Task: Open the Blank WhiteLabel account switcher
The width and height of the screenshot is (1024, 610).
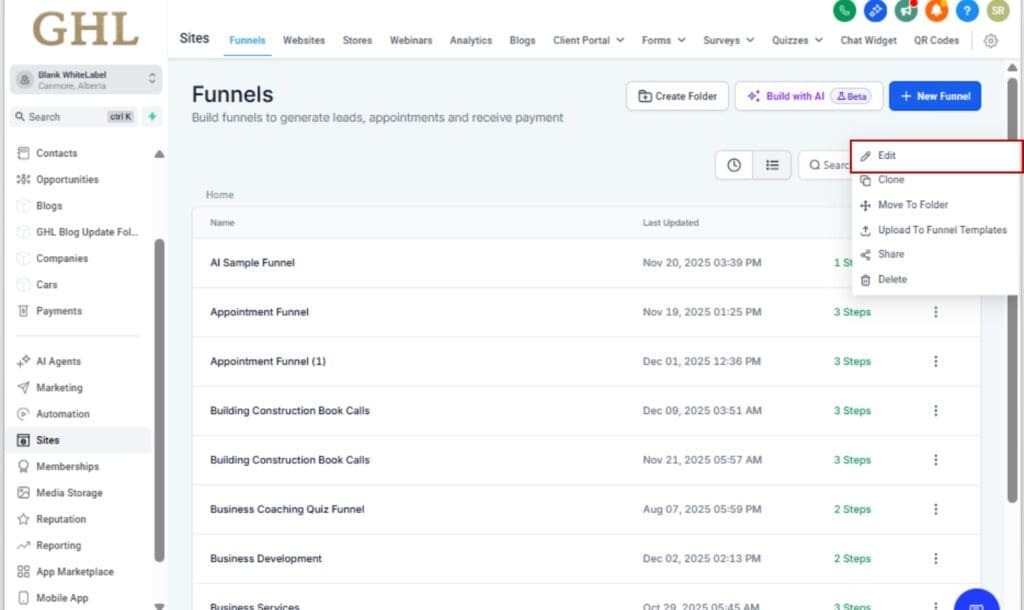Action: pyautogui.click(x=85, y=79)
